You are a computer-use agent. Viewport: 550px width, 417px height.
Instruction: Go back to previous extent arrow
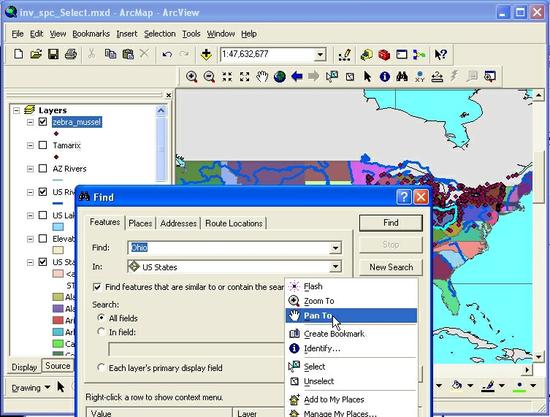297,76
